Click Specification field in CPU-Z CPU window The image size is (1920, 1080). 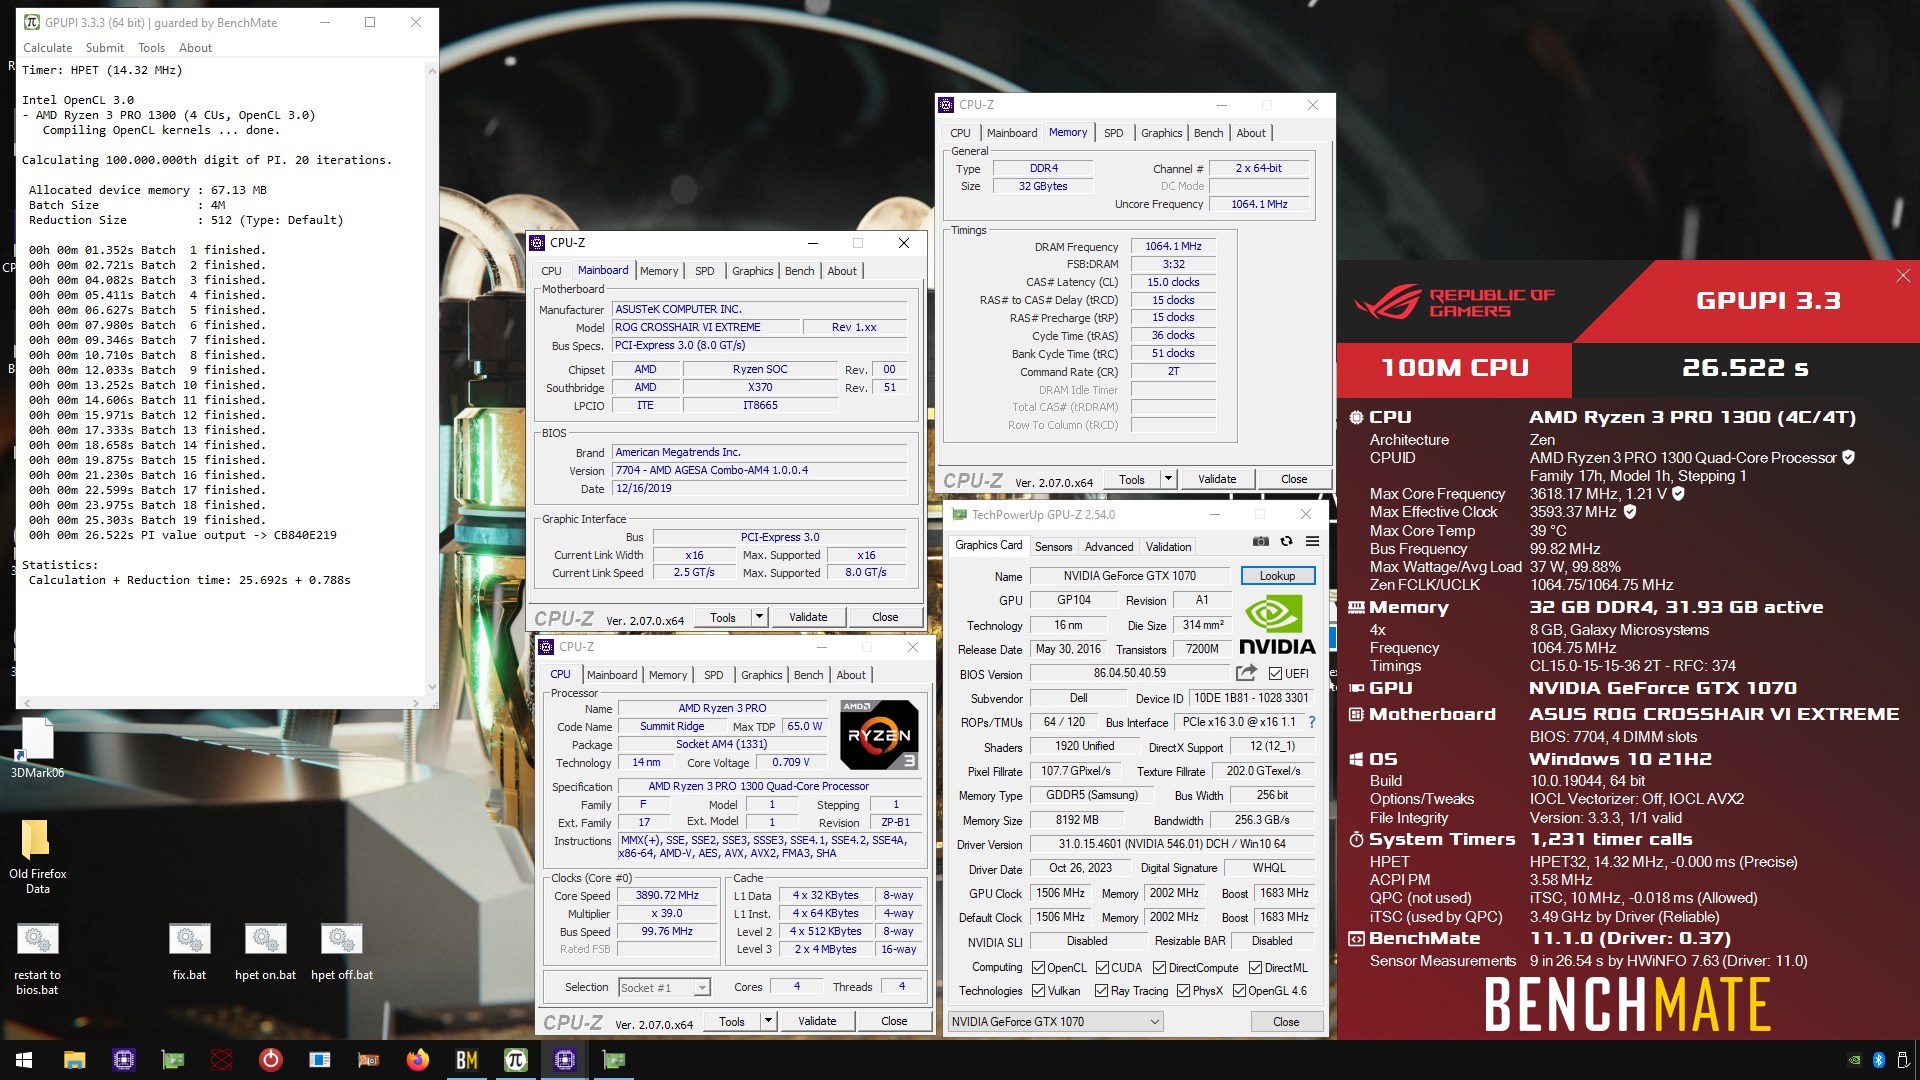tap(758, 786)
